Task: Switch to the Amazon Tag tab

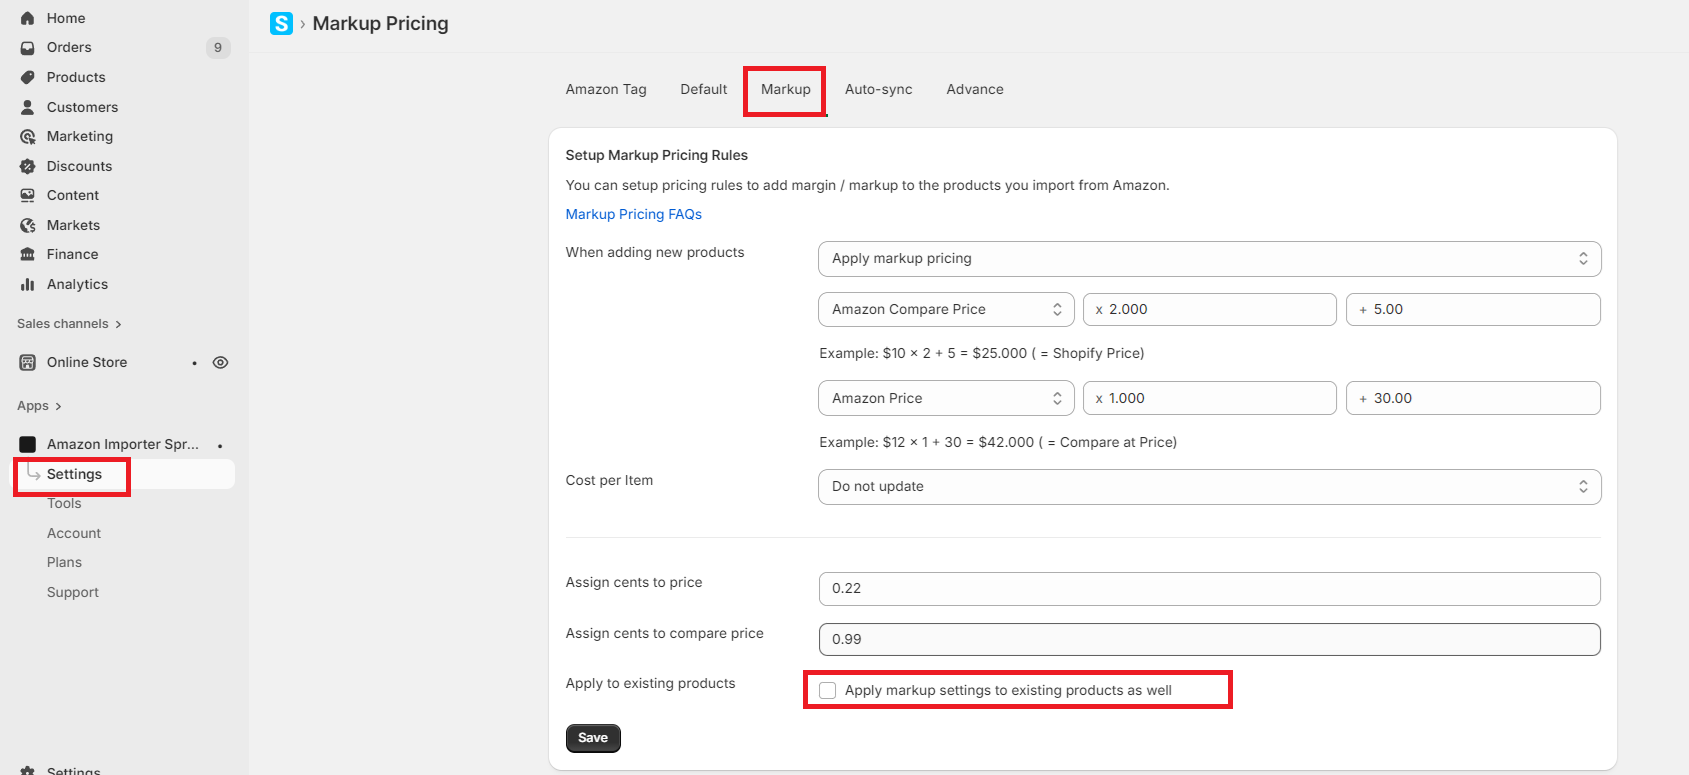Action: click(606, 89)
